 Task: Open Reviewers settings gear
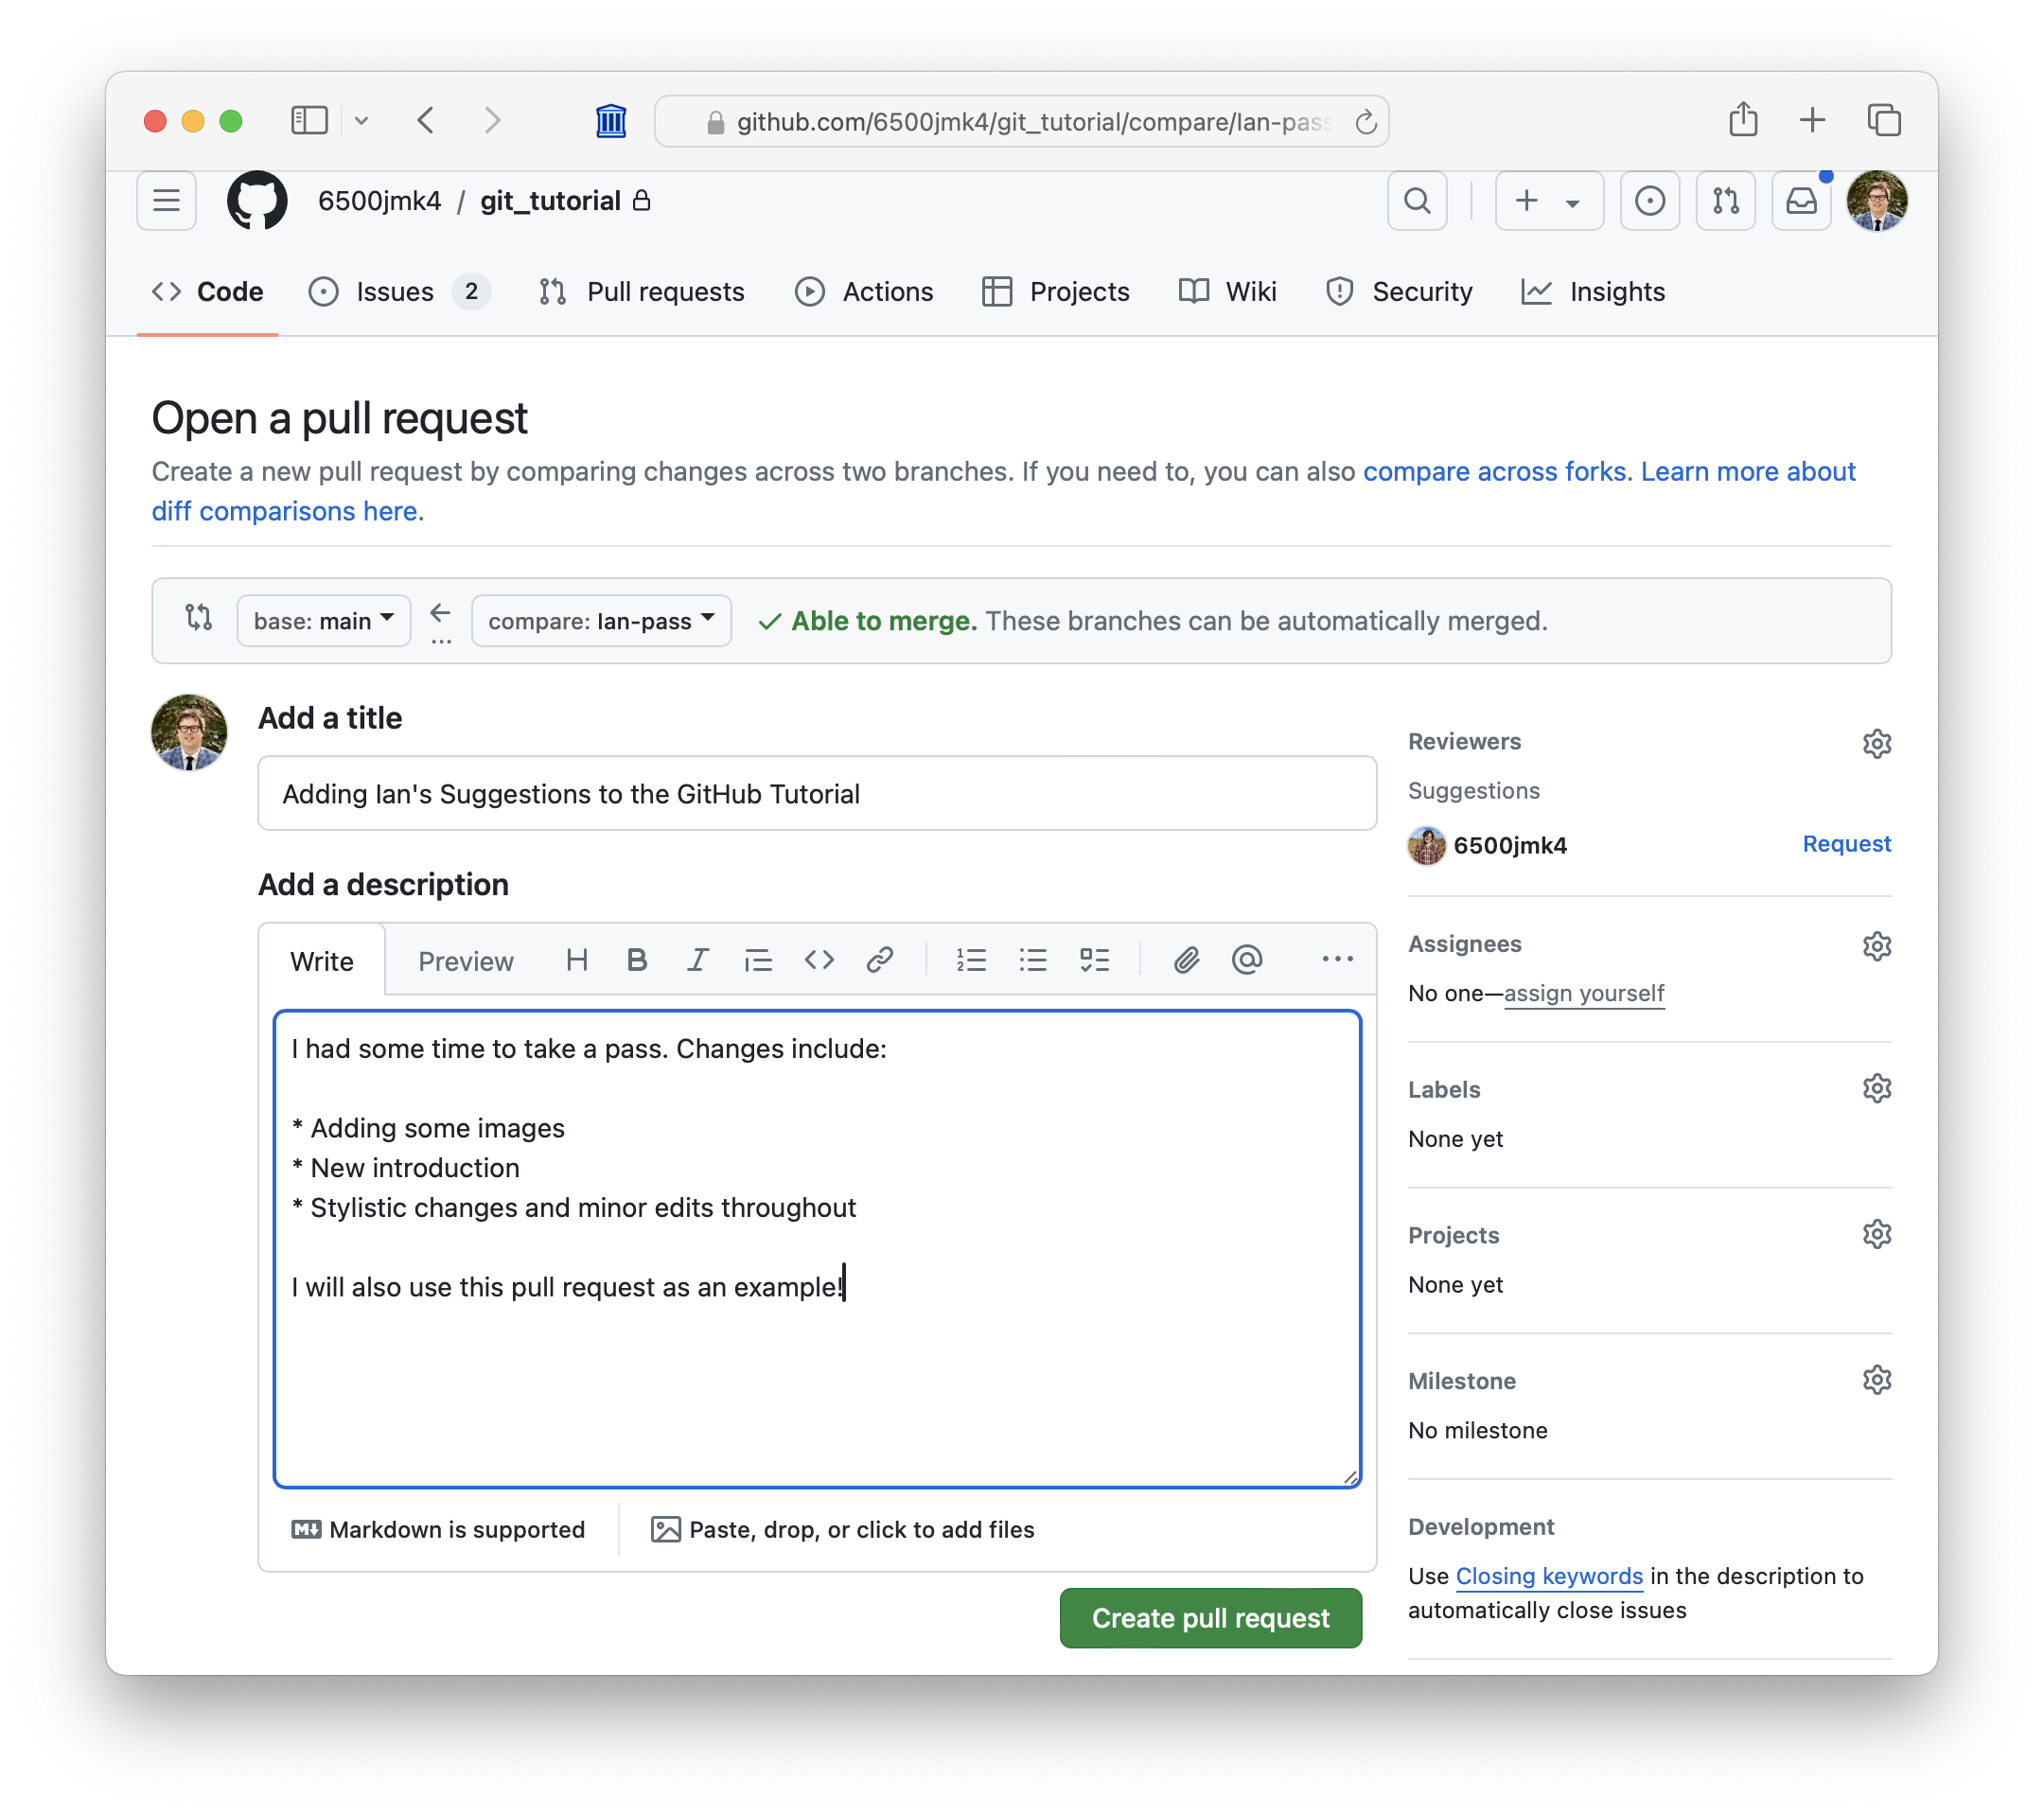click(x=1876, y=744)
